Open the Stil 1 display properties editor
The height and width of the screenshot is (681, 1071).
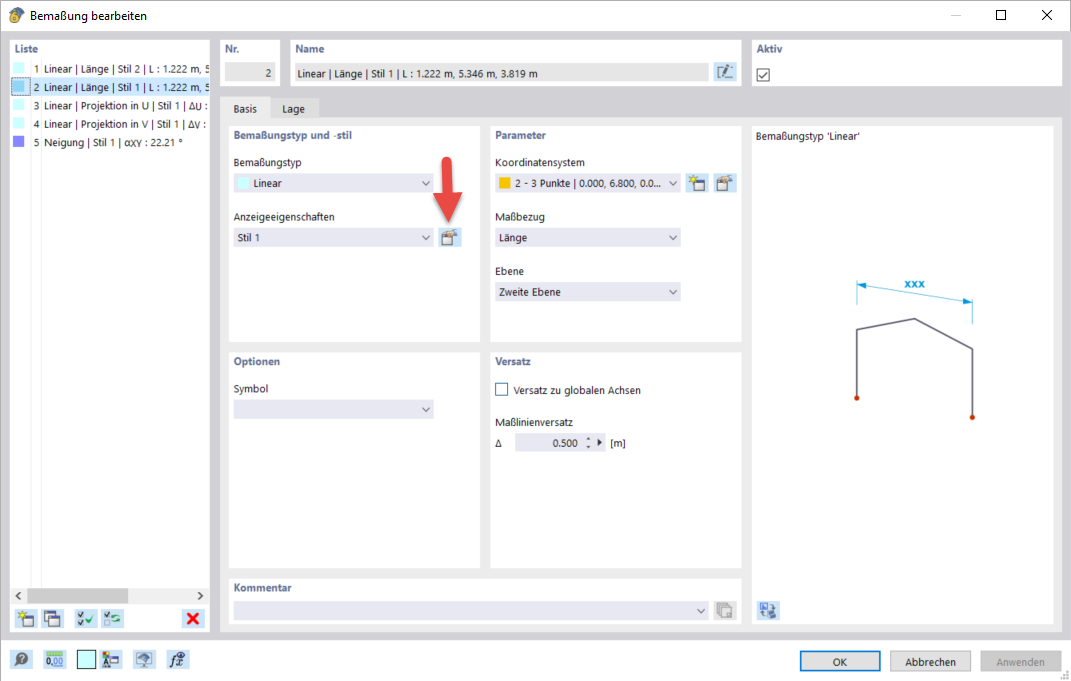pos(450,237)
